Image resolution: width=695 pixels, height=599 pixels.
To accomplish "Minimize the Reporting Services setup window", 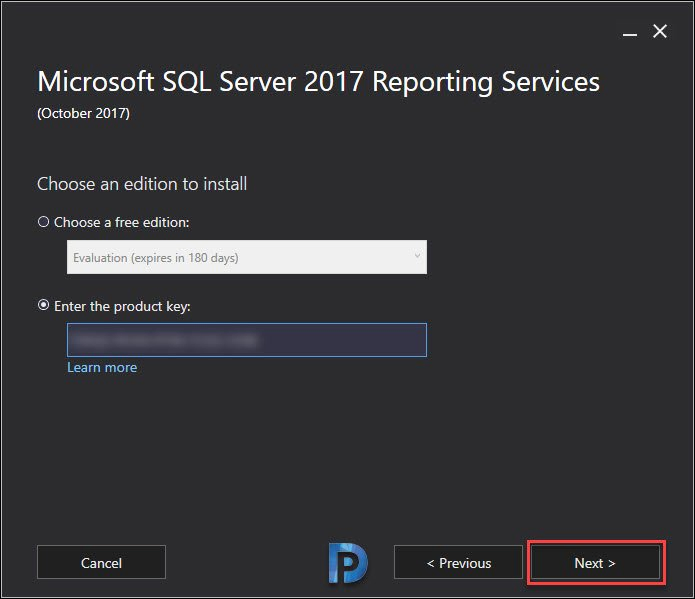I will [x=629, y=33].
